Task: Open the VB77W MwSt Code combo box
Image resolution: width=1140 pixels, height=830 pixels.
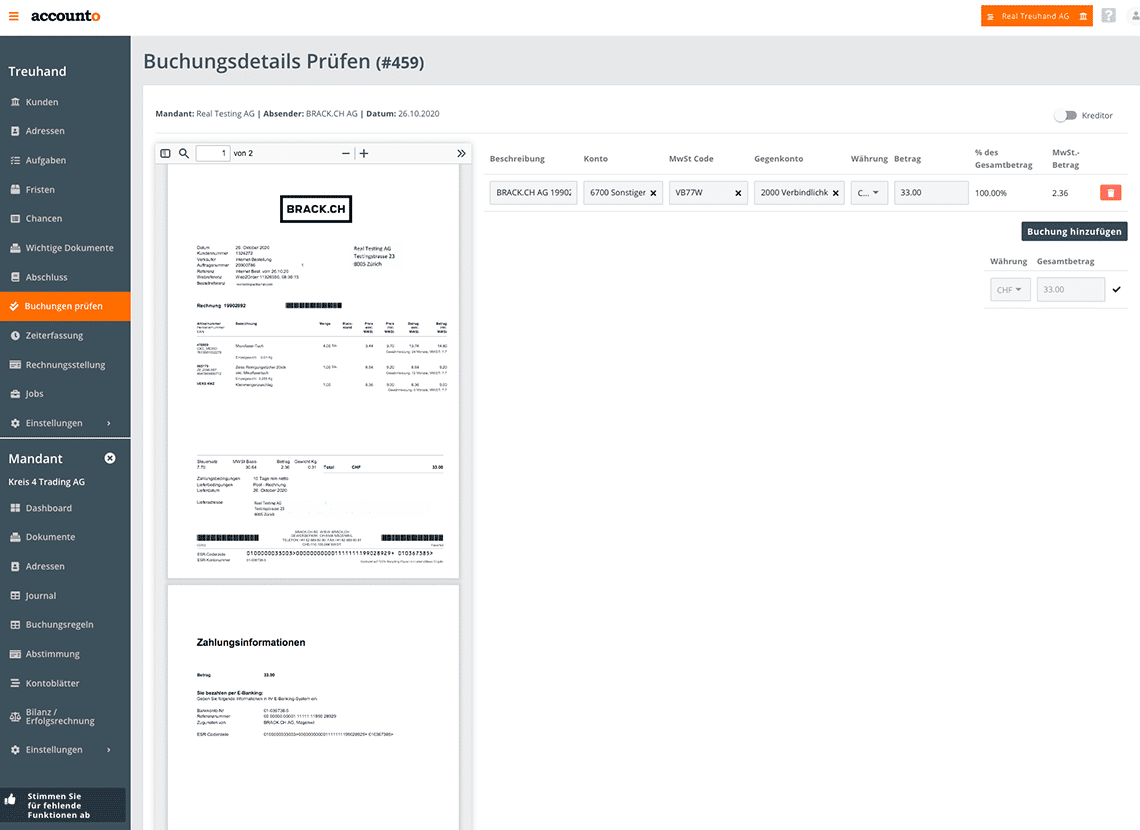Action: click(x=708, y=193)
